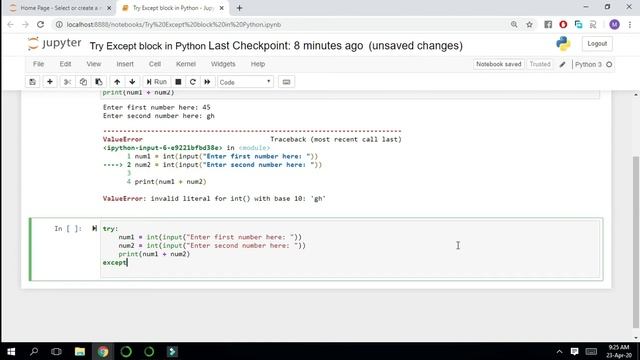Viewport: 640px width, 360px height.
Task: Click the 'In [ ]:' prompt
Action: point(68,229)
